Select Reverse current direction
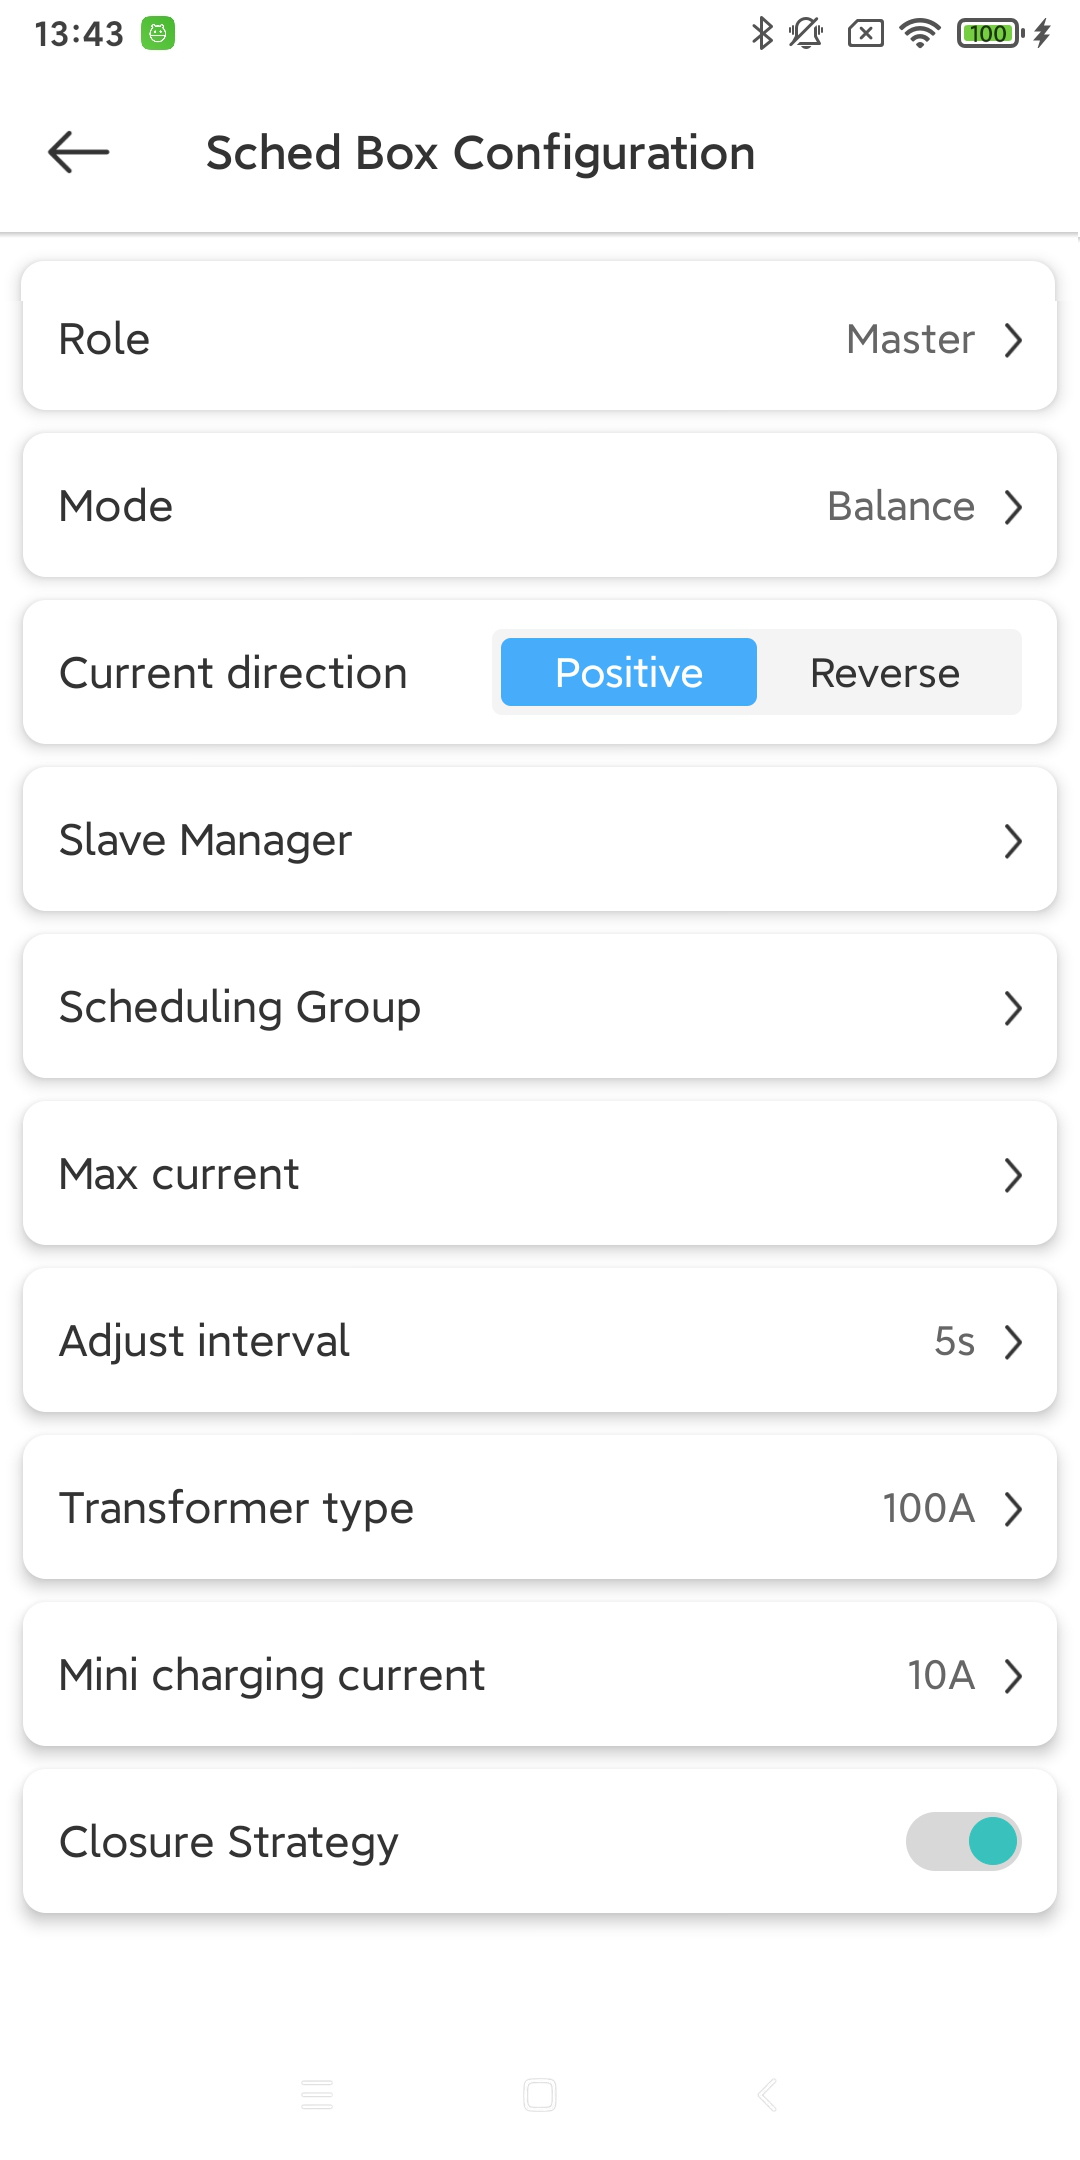Viewport: 1080px width, 2160px height. 885,672
